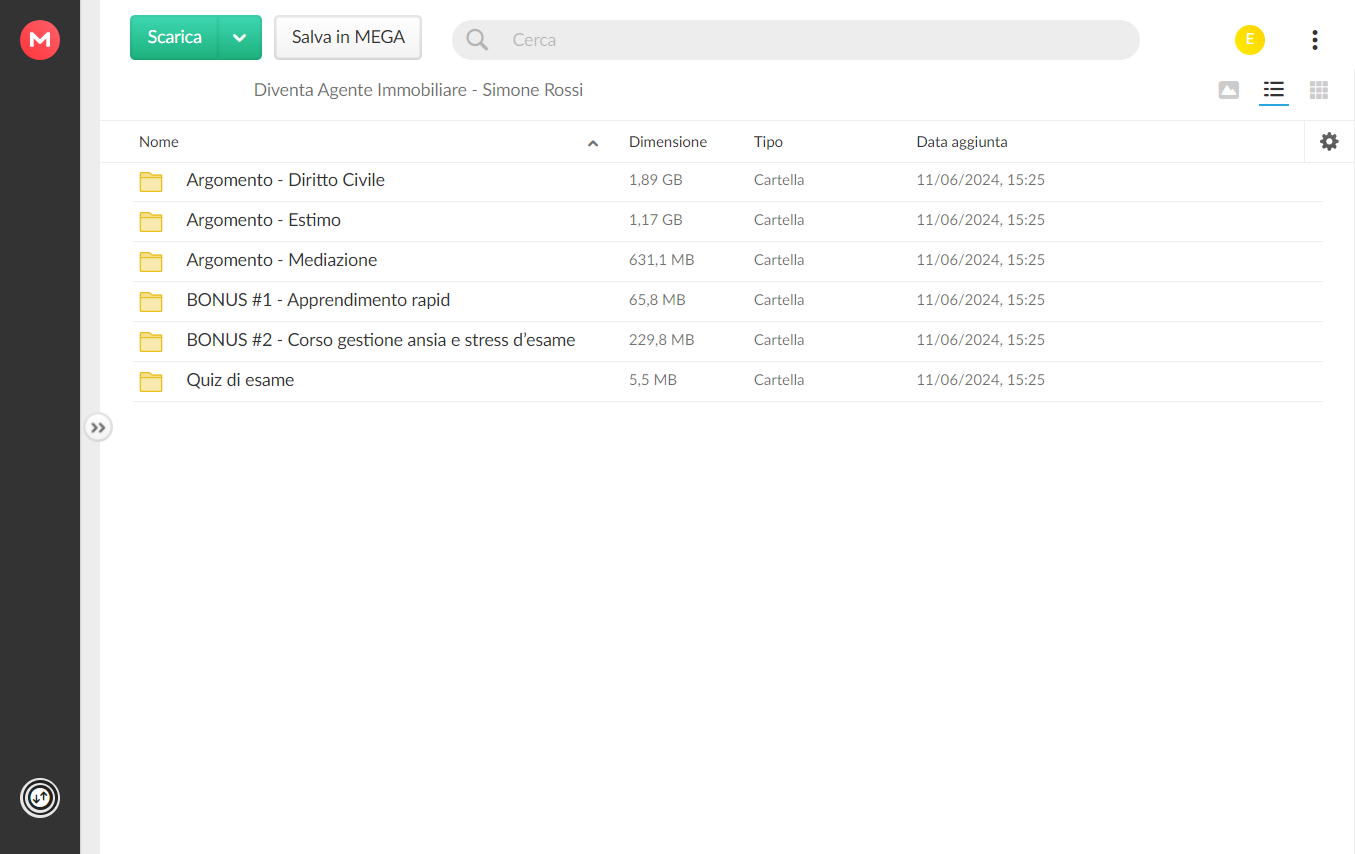Open column settings gear icon
This screenshot has height=854, width=1355.
point(1329,142)
